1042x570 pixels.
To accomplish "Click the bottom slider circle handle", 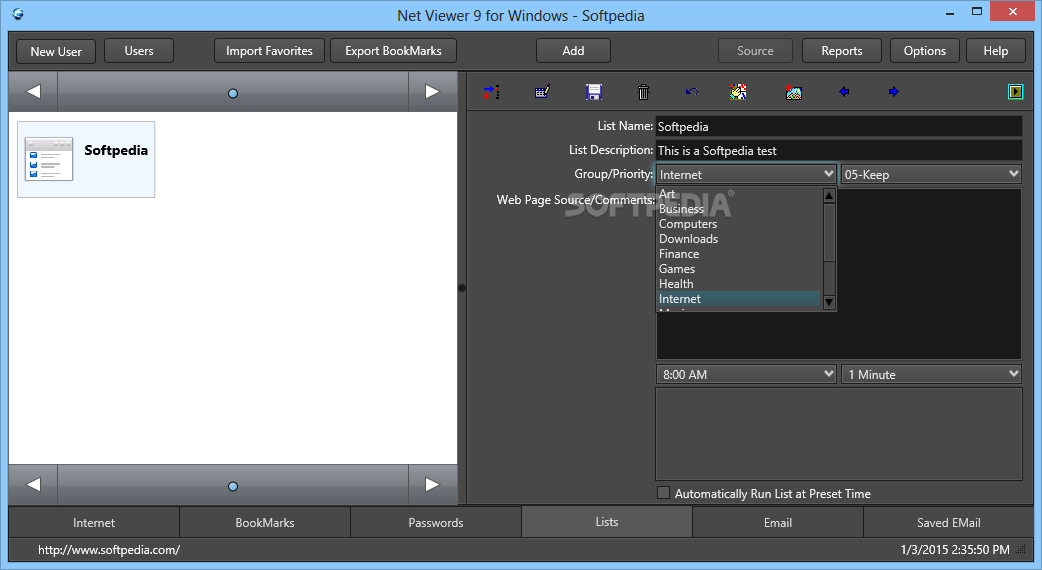I will tap(233, 486).
